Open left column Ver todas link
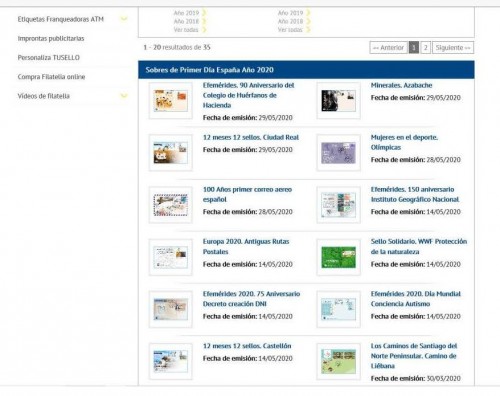 click(186, 30)
